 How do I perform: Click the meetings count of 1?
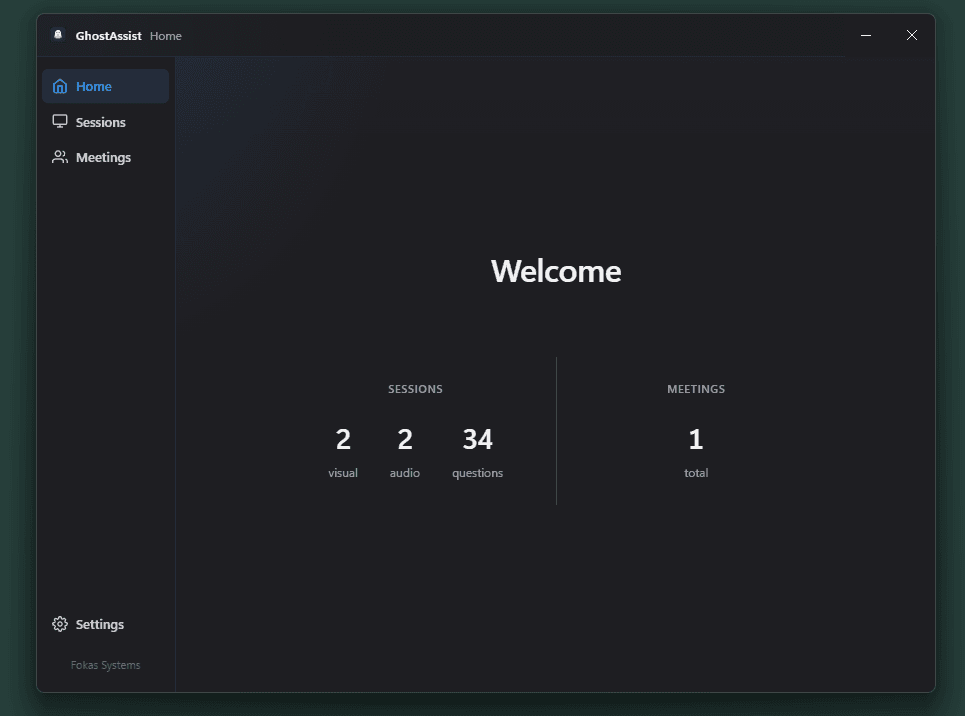tap(696, 439)
